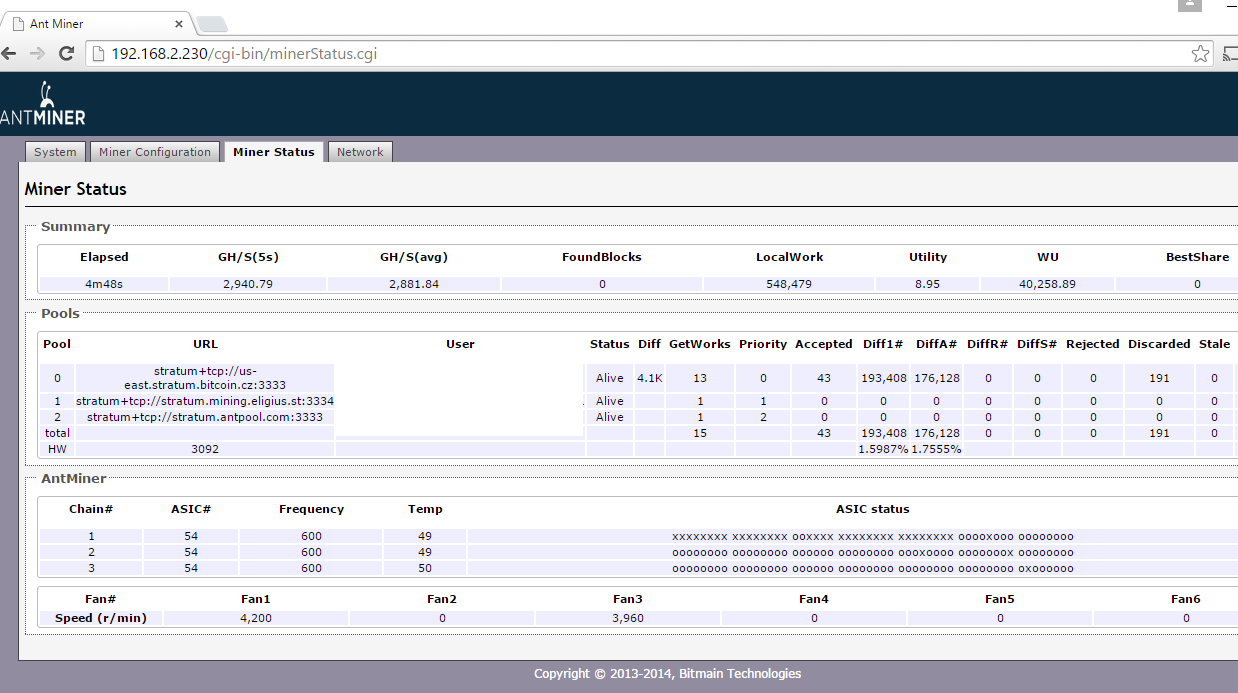Open the System tab
The image size is (1238, 693).
55,152
